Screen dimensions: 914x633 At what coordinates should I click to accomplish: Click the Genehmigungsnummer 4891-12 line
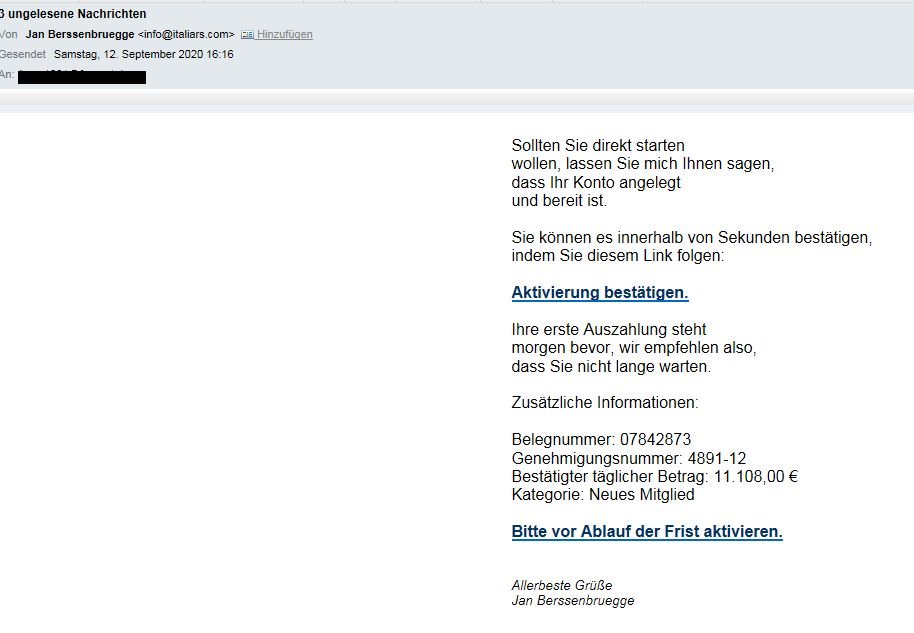pos(629,458)
